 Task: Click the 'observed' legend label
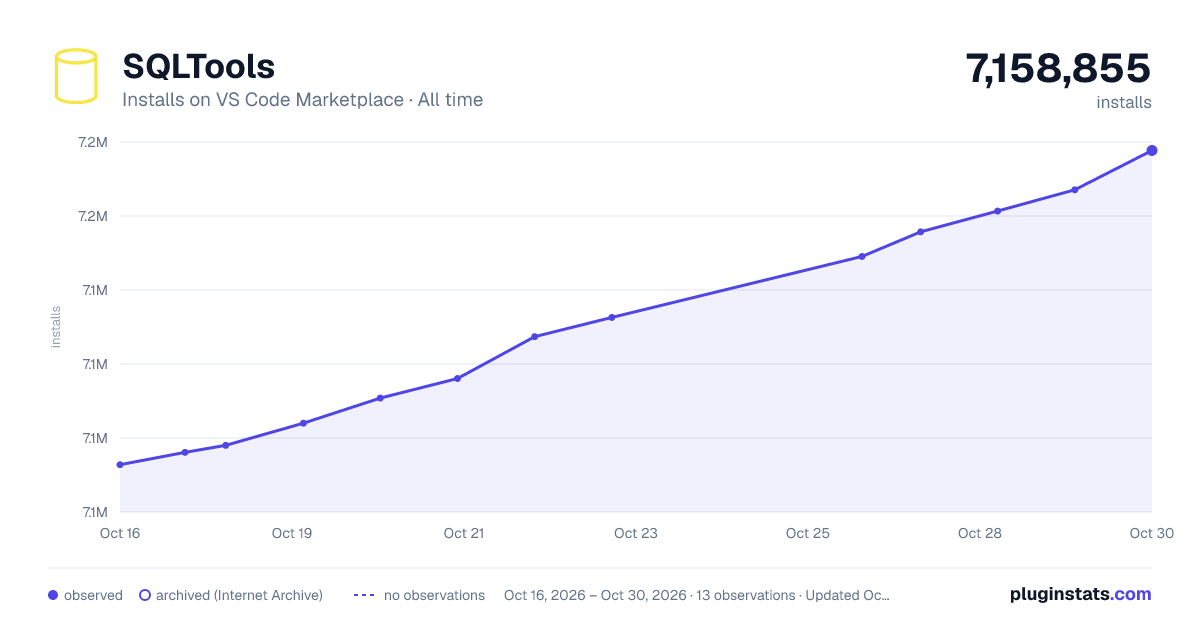93,595
